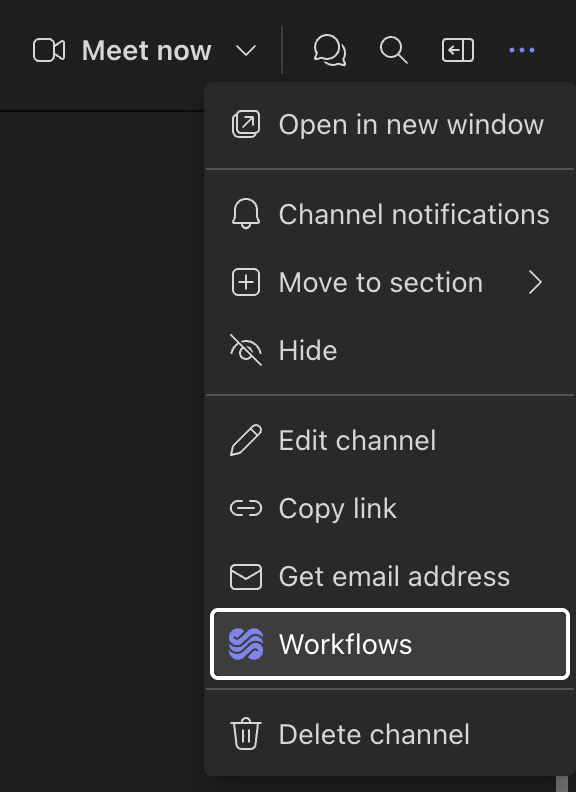Viewport: 576px width, 792px height.
Task: Click the envelope icon for Get email address
Action: click(x=246, y=577)
